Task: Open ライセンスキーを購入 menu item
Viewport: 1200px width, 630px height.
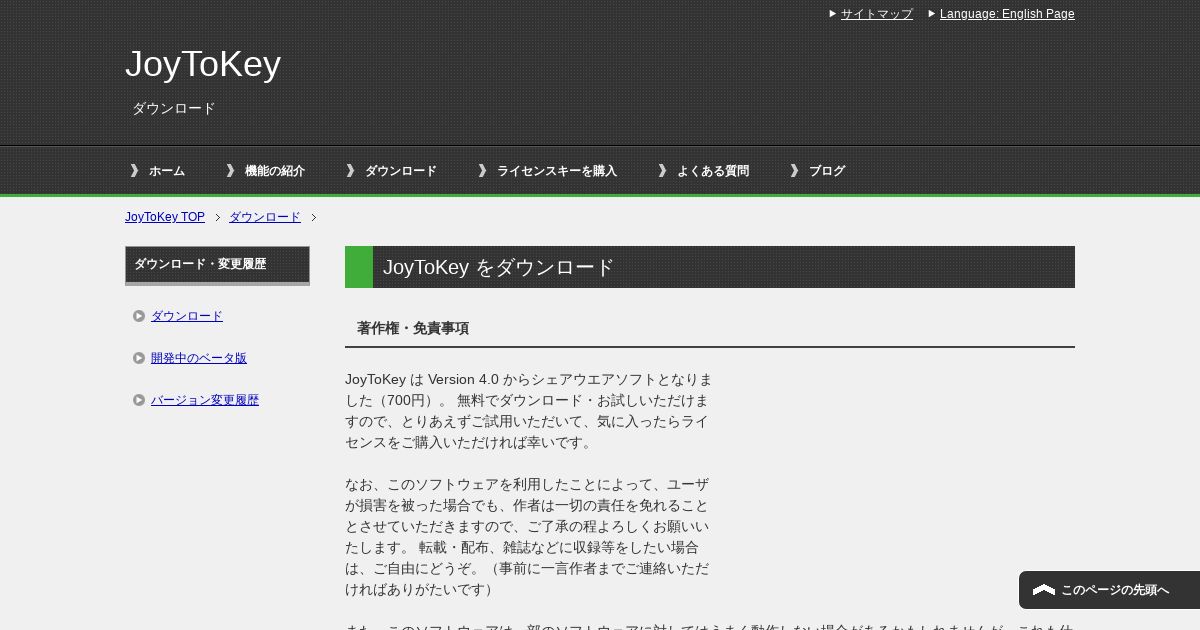Action: [557, 171]
